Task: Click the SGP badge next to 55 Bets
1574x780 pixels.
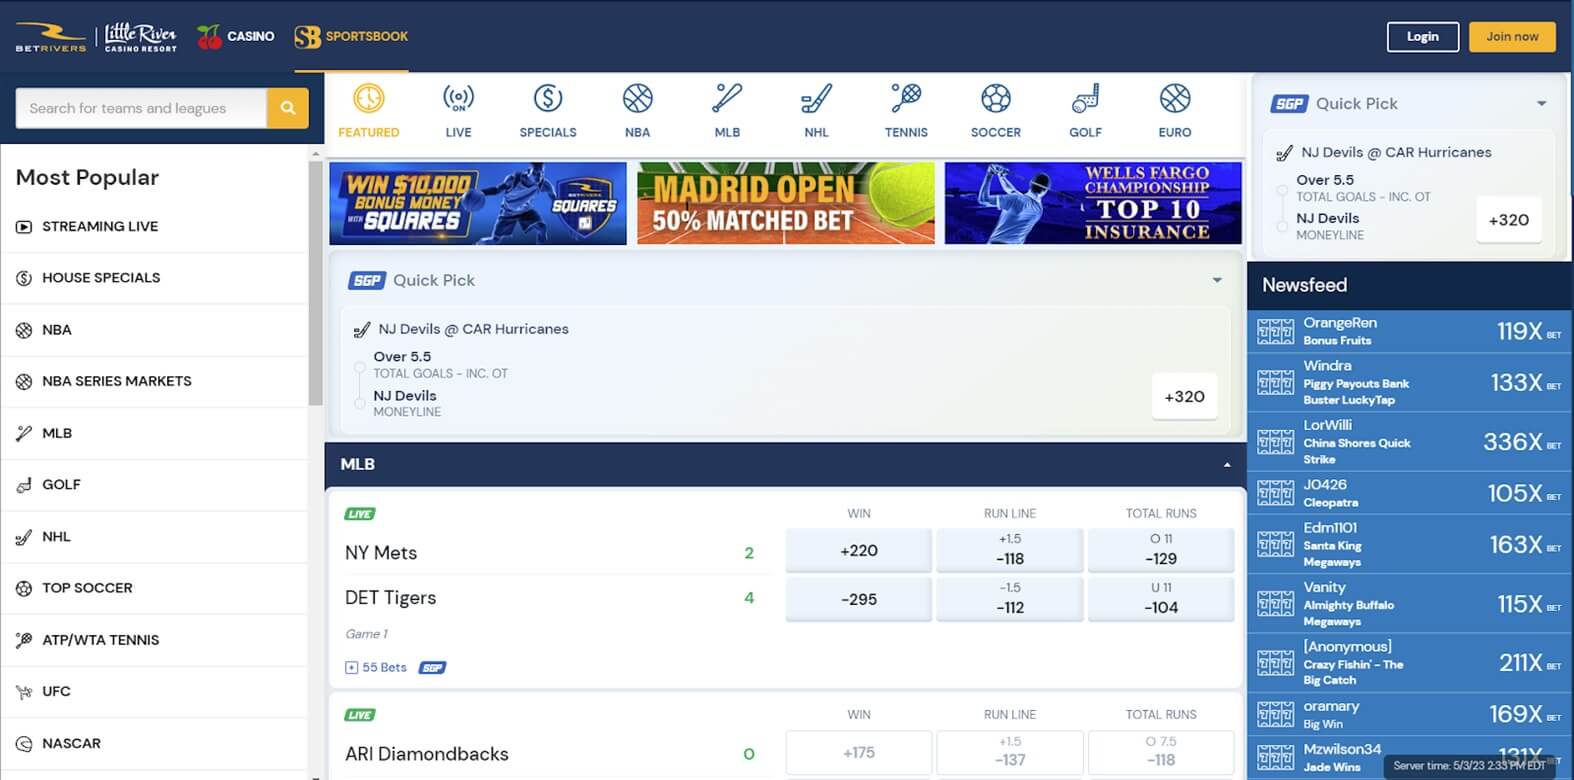Action: pos(432,668)
